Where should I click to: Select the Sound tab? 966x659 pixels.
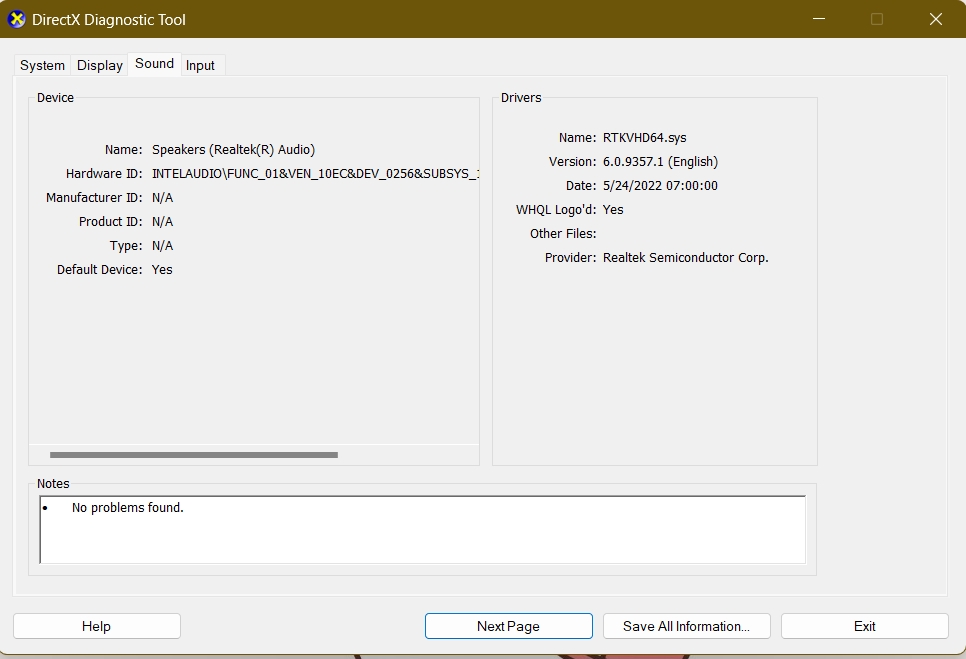tap(155, 64)
